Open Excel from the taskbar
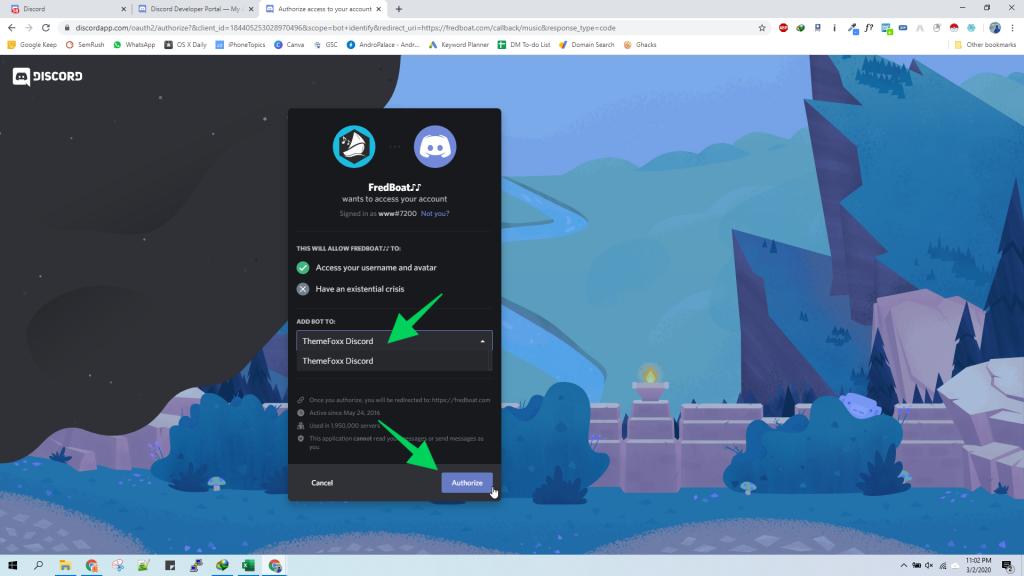Viewport: 1024px width, 576px height. [x=248, y=566]
